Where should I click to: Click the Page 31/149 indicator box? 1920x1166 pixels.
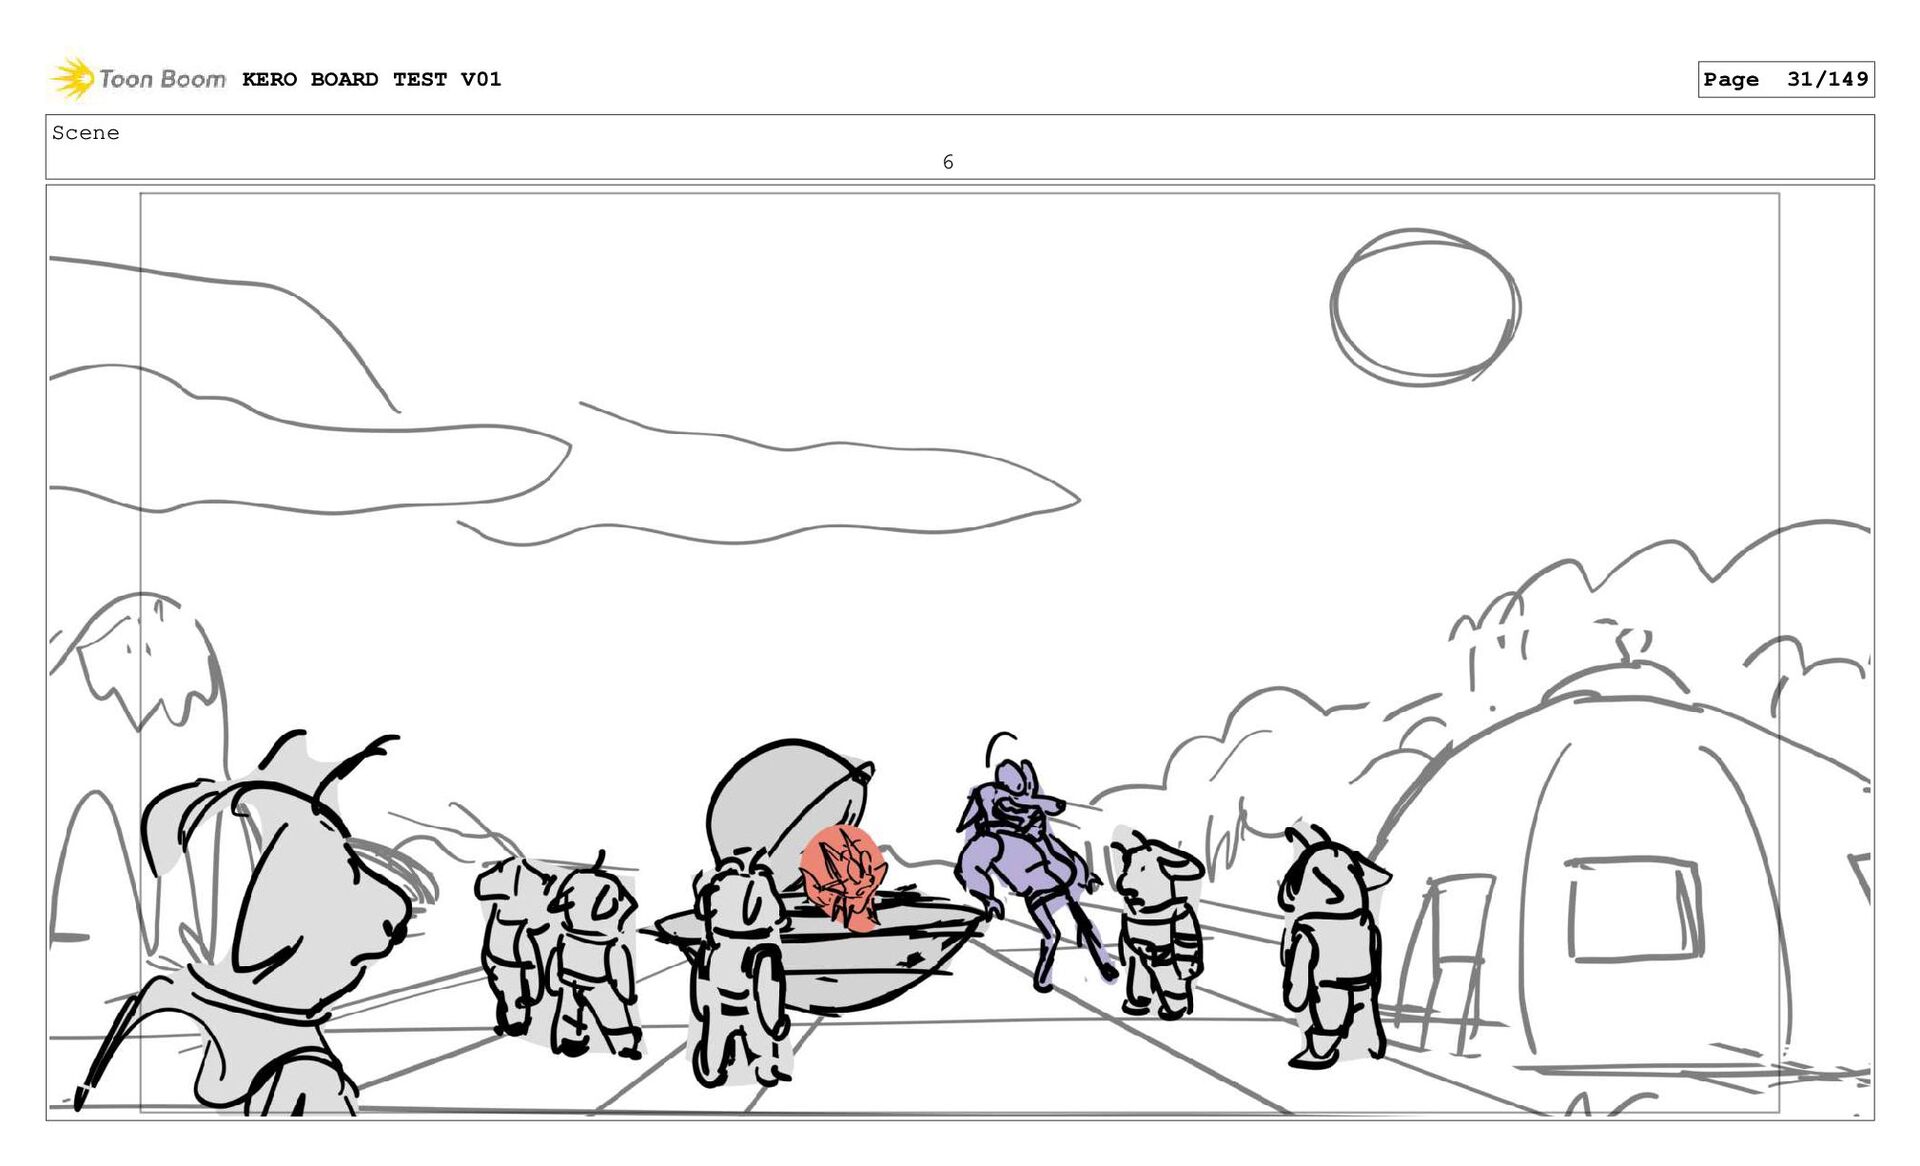[x=1785, y=79]
